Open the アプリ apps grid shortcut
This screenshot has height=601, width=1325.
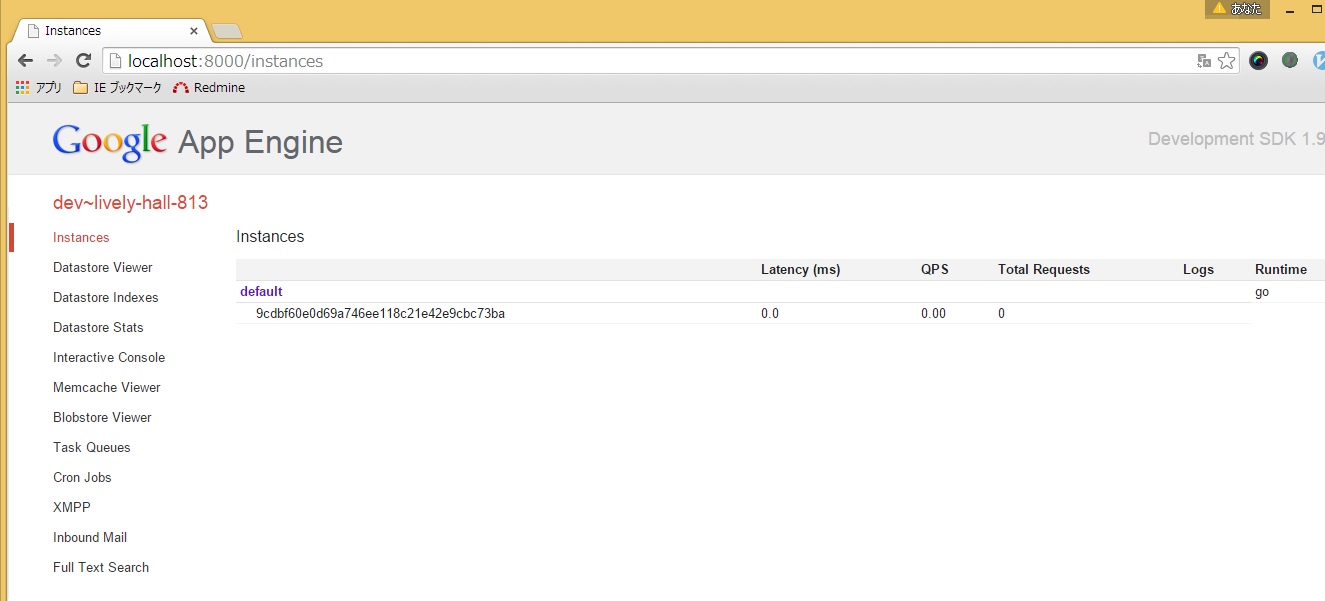[x=39, y=88]
